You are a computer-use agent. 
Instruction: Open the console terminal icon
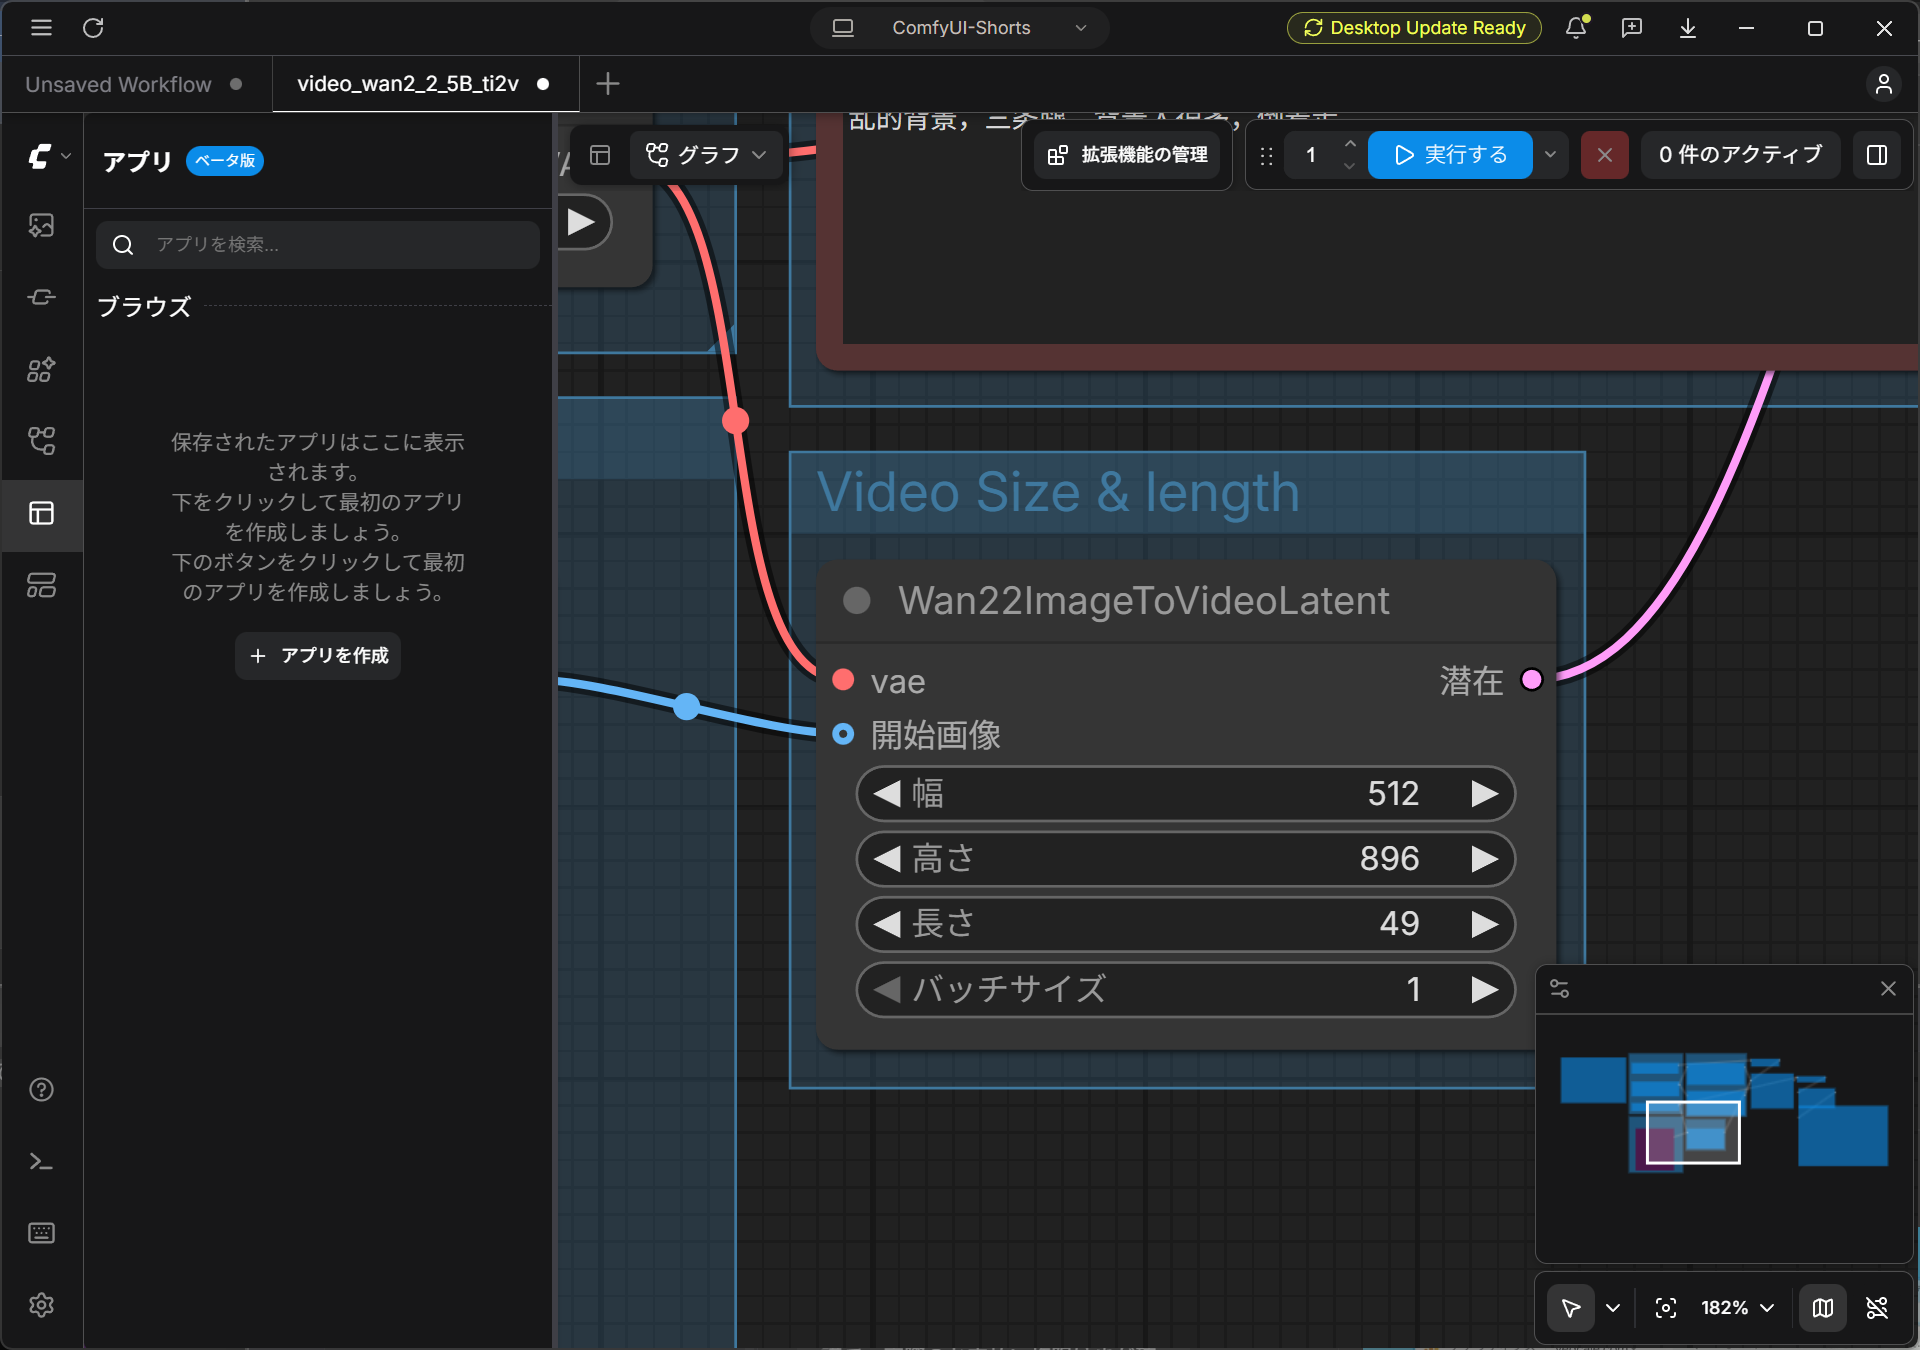(41, 1162)
